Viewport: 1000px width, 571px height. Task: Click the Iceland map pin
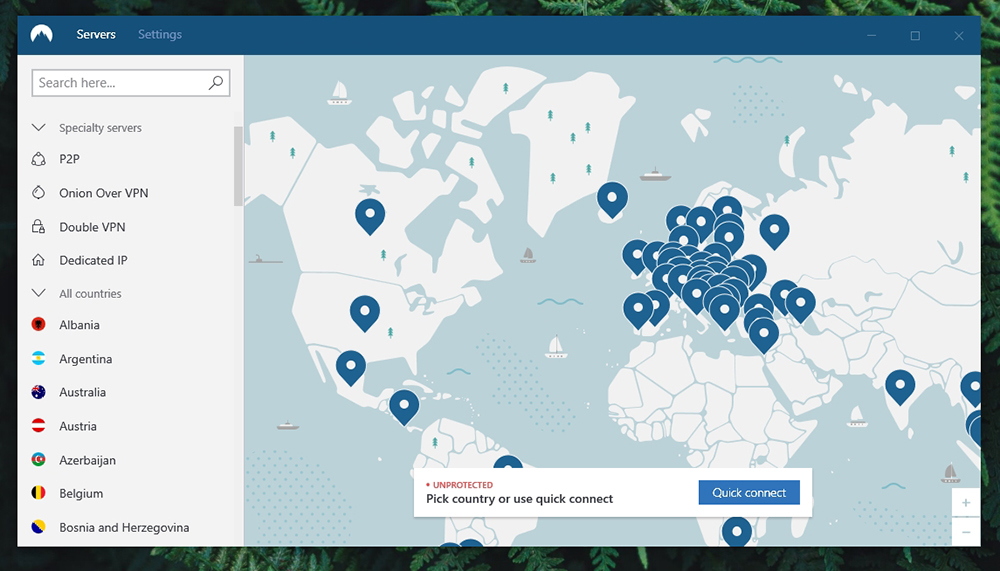(x=612, y=198)
